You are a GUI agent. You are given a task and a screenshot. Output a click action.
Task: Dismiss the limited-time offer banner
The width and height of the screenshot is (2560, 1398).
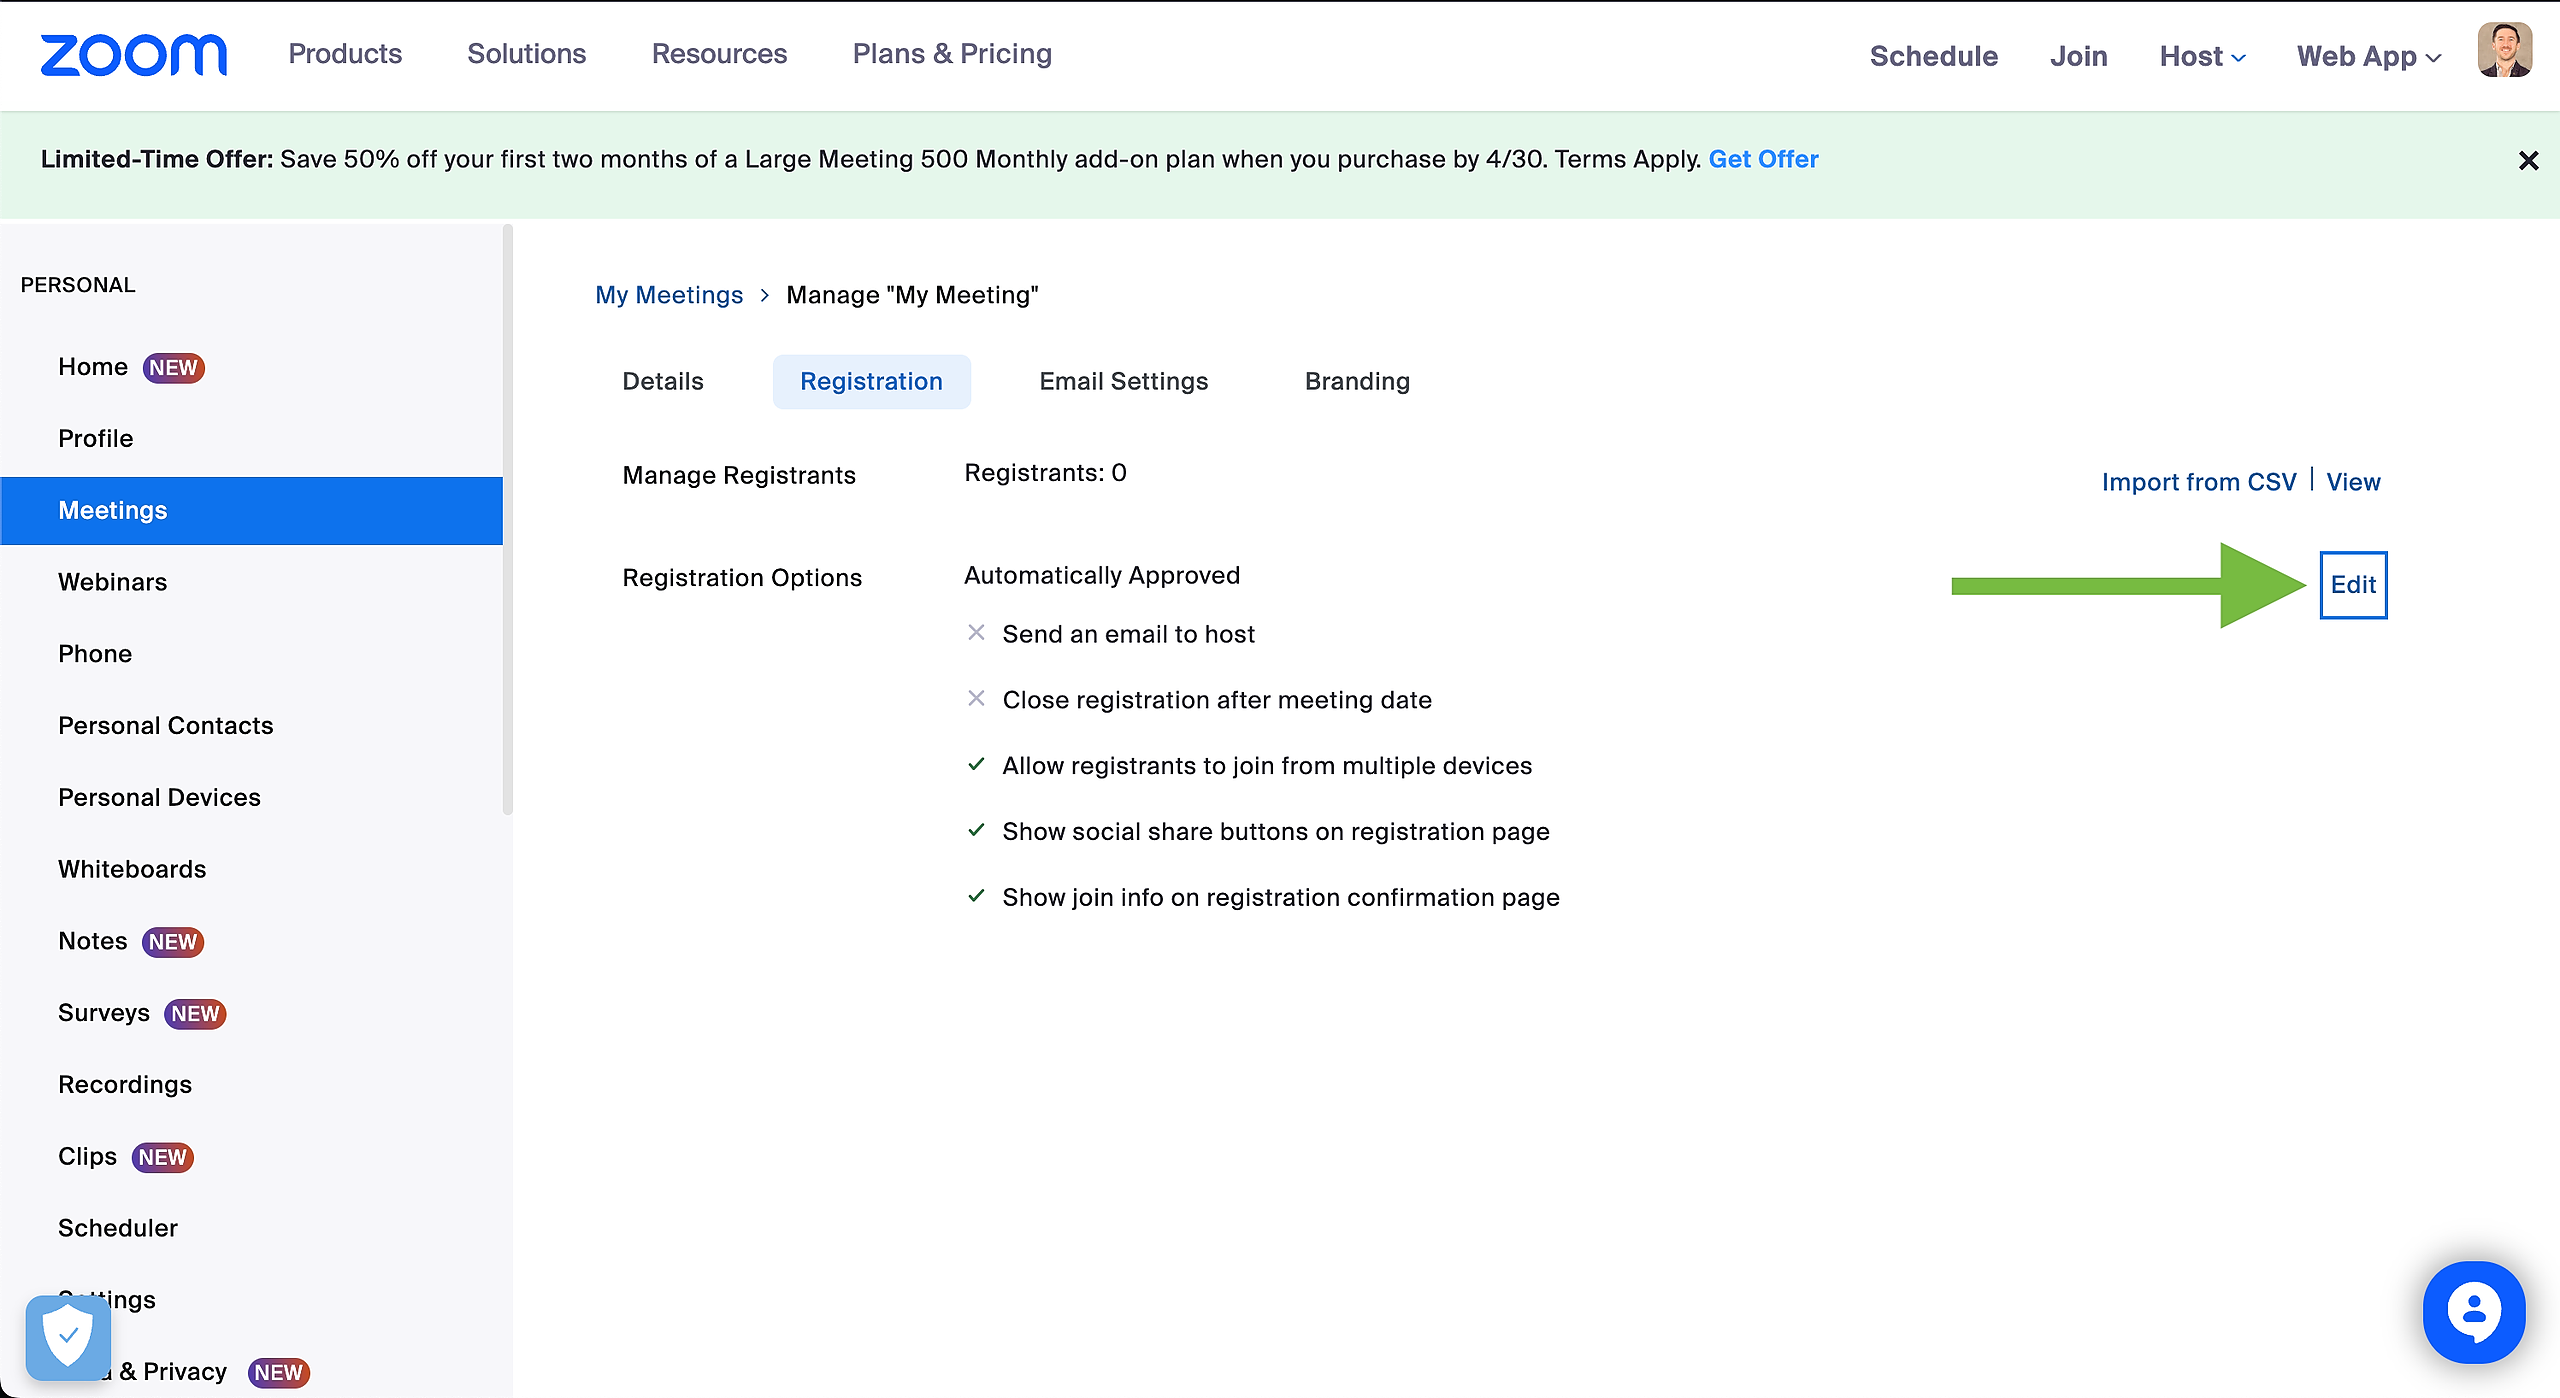point(2528,160)
